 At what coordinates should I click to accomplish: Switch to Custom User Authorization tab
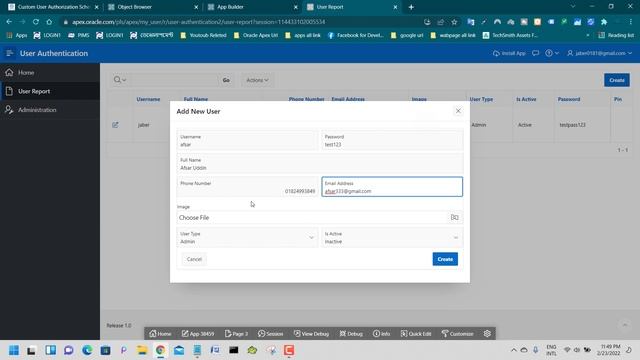pos(53,7)
